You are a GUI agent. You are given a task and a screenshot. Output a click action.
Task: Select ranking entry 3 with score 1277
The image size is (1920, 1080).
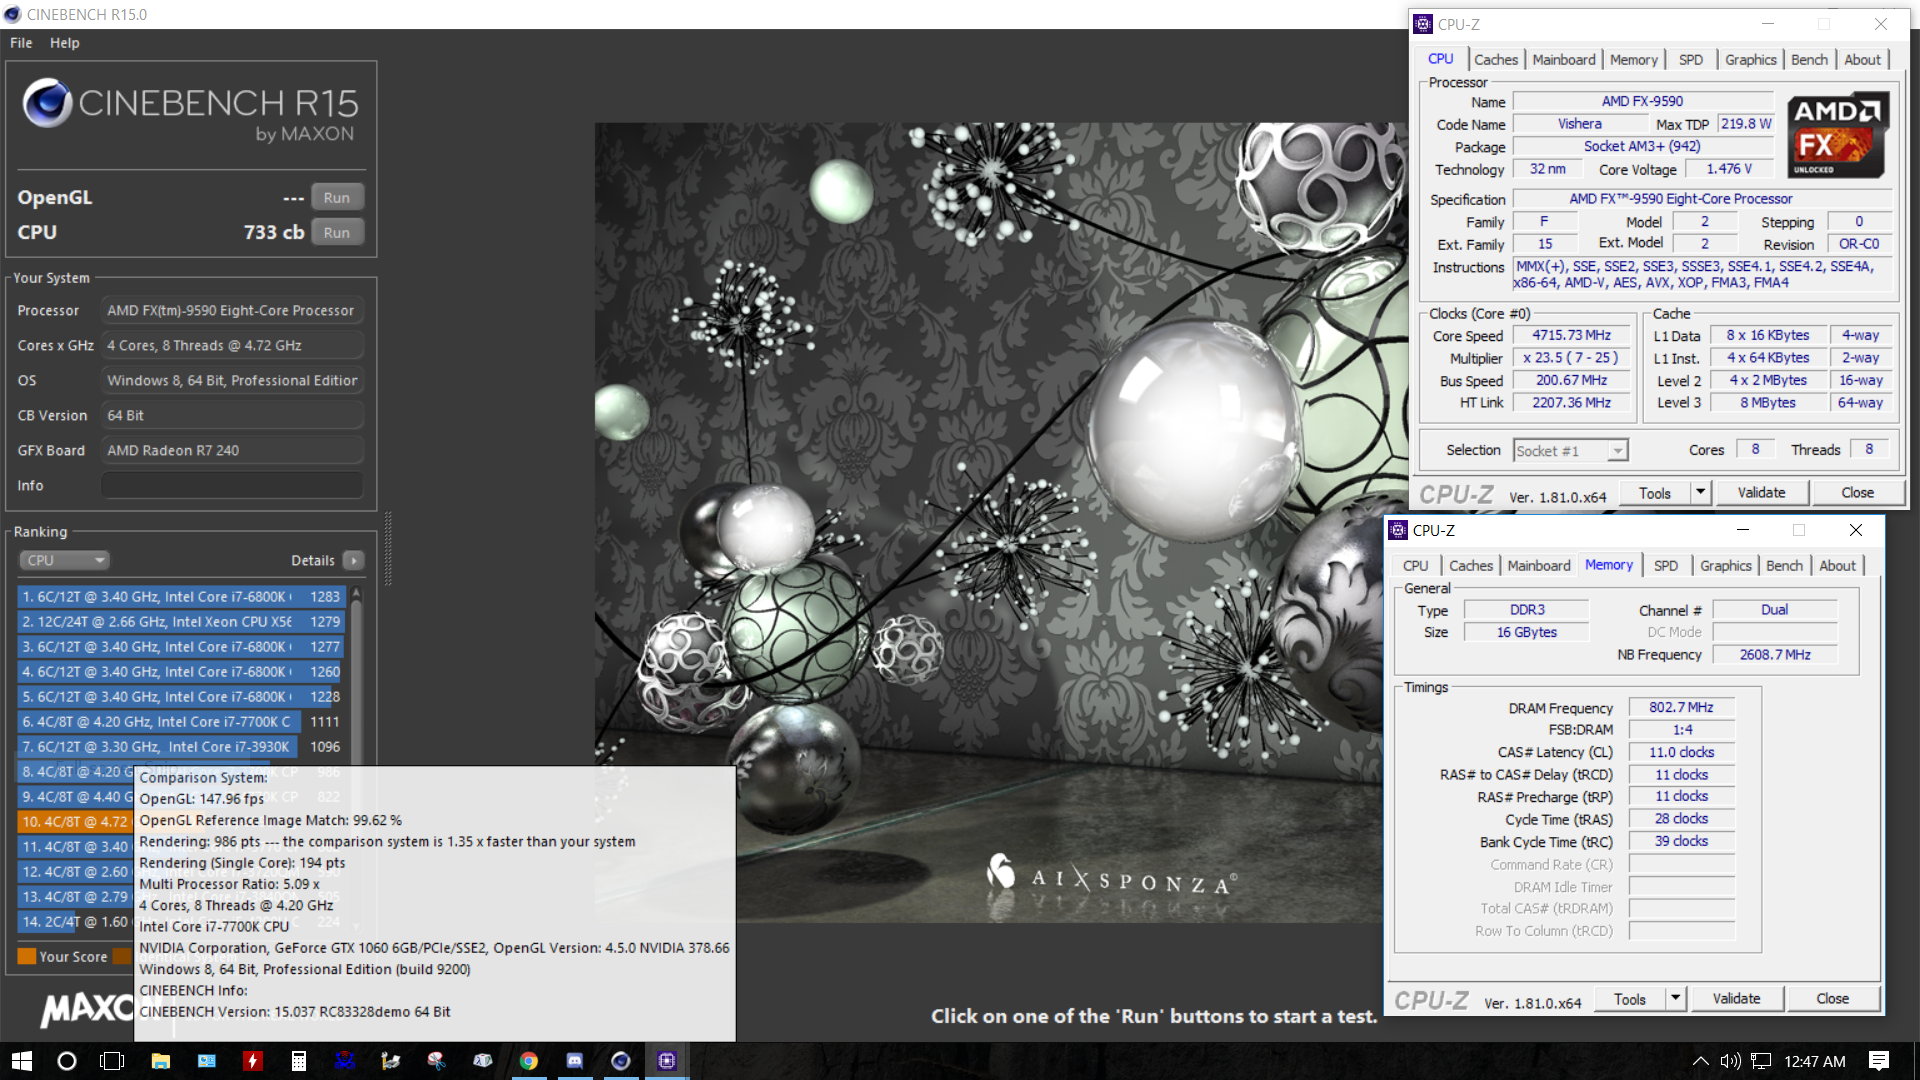181,646
